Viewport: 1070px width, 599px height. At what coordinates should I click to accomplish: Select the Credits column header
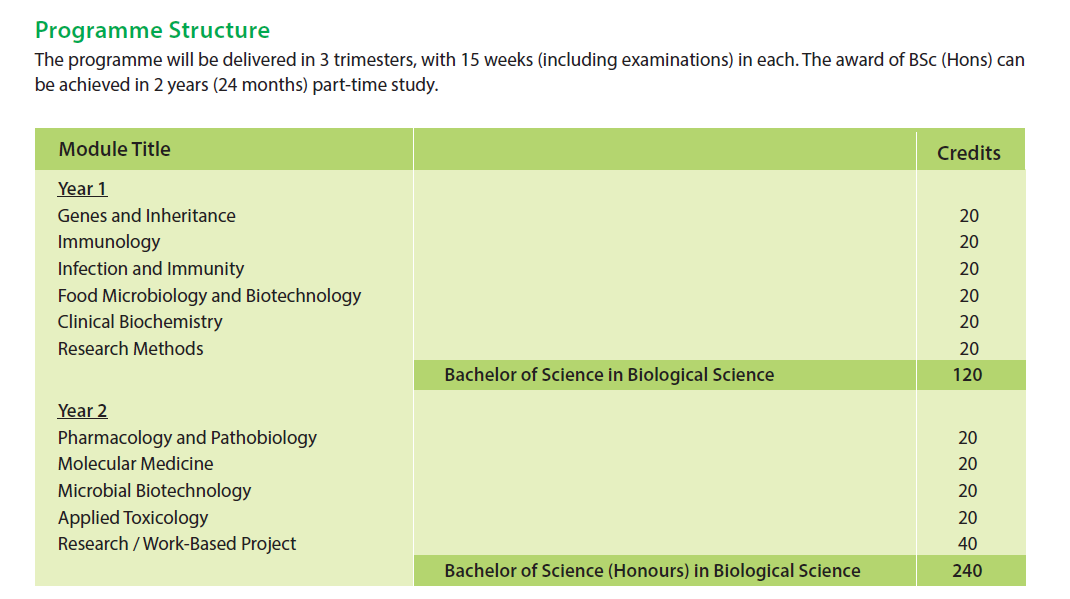pyautogui.click(x=968, y=153)
